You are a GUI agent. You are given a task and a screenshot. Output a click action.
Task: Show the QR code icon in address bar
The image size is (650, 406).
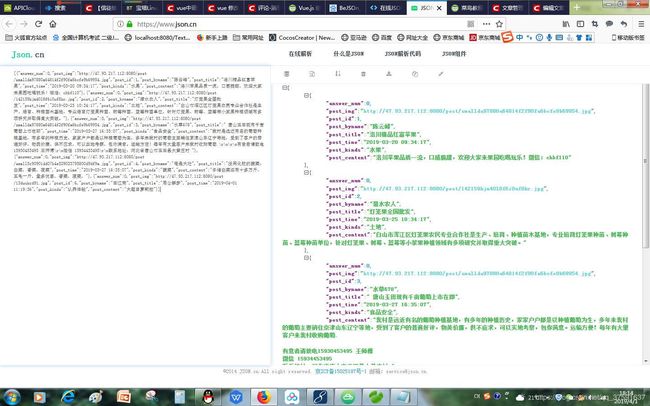(x=471, y=24)
